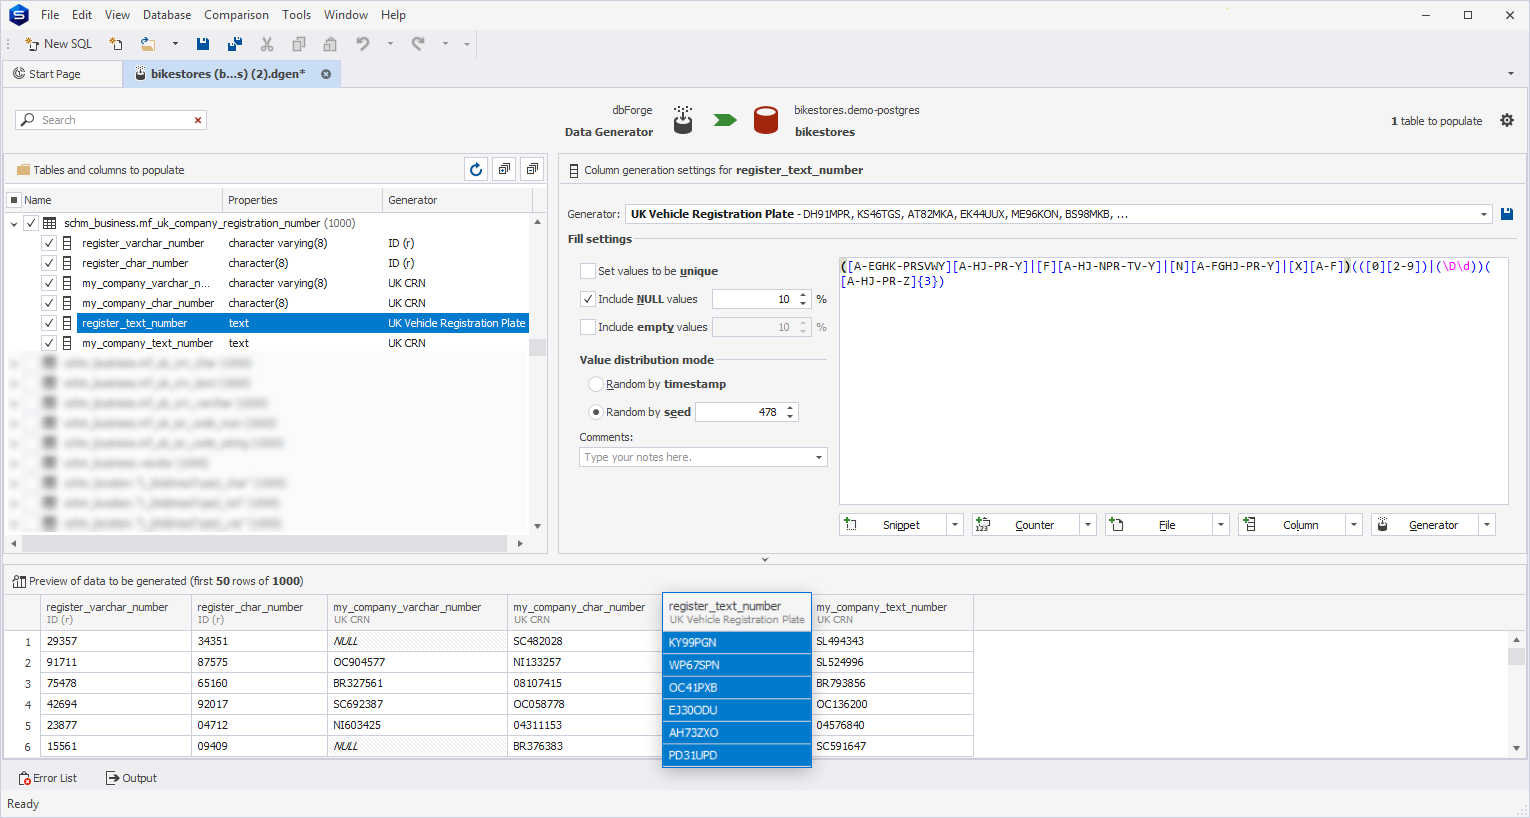Uncheck the register_varchar_number column checkbox
Viewport: 1530px width, 818px height.
point(48,243)
